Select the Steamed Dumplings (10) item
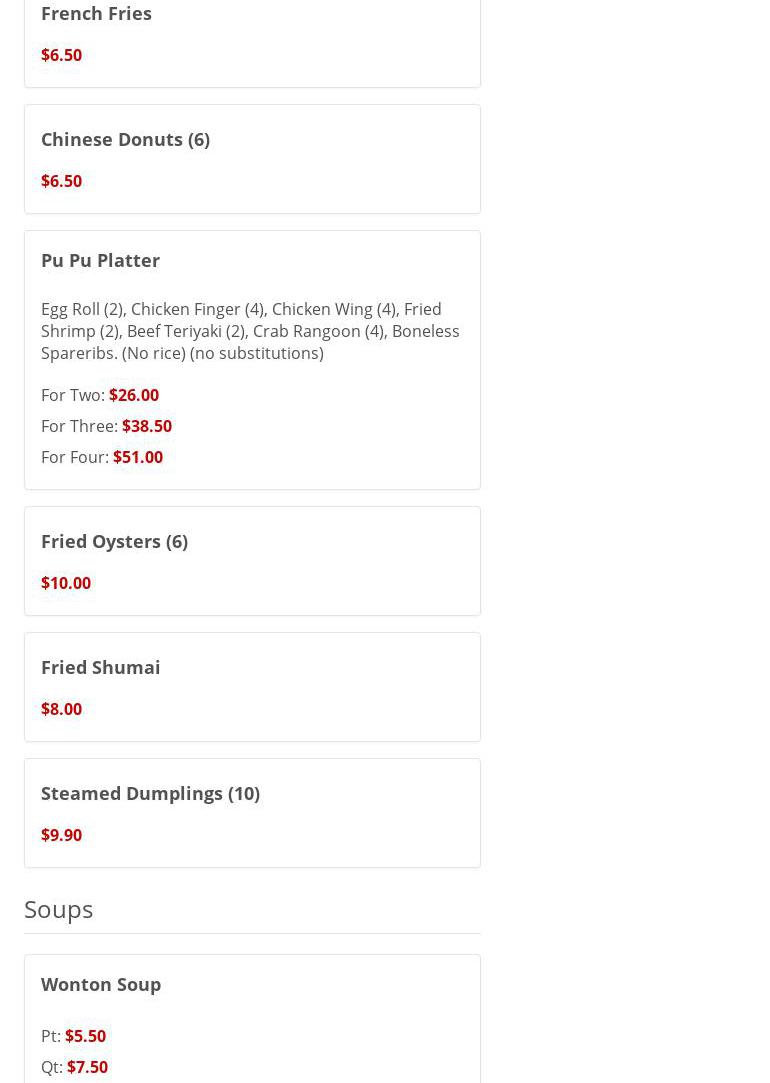The image size is (770, 1083). click(x=150, y=793)
